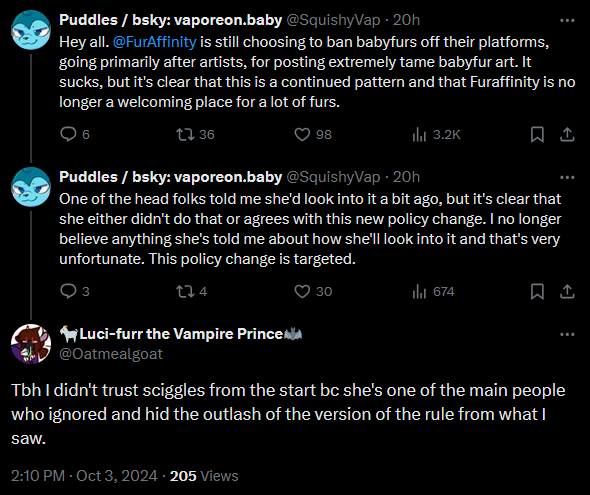Share the second Puddles tweet
Viewport: 590px width, 495px height.
pos(567,291)
